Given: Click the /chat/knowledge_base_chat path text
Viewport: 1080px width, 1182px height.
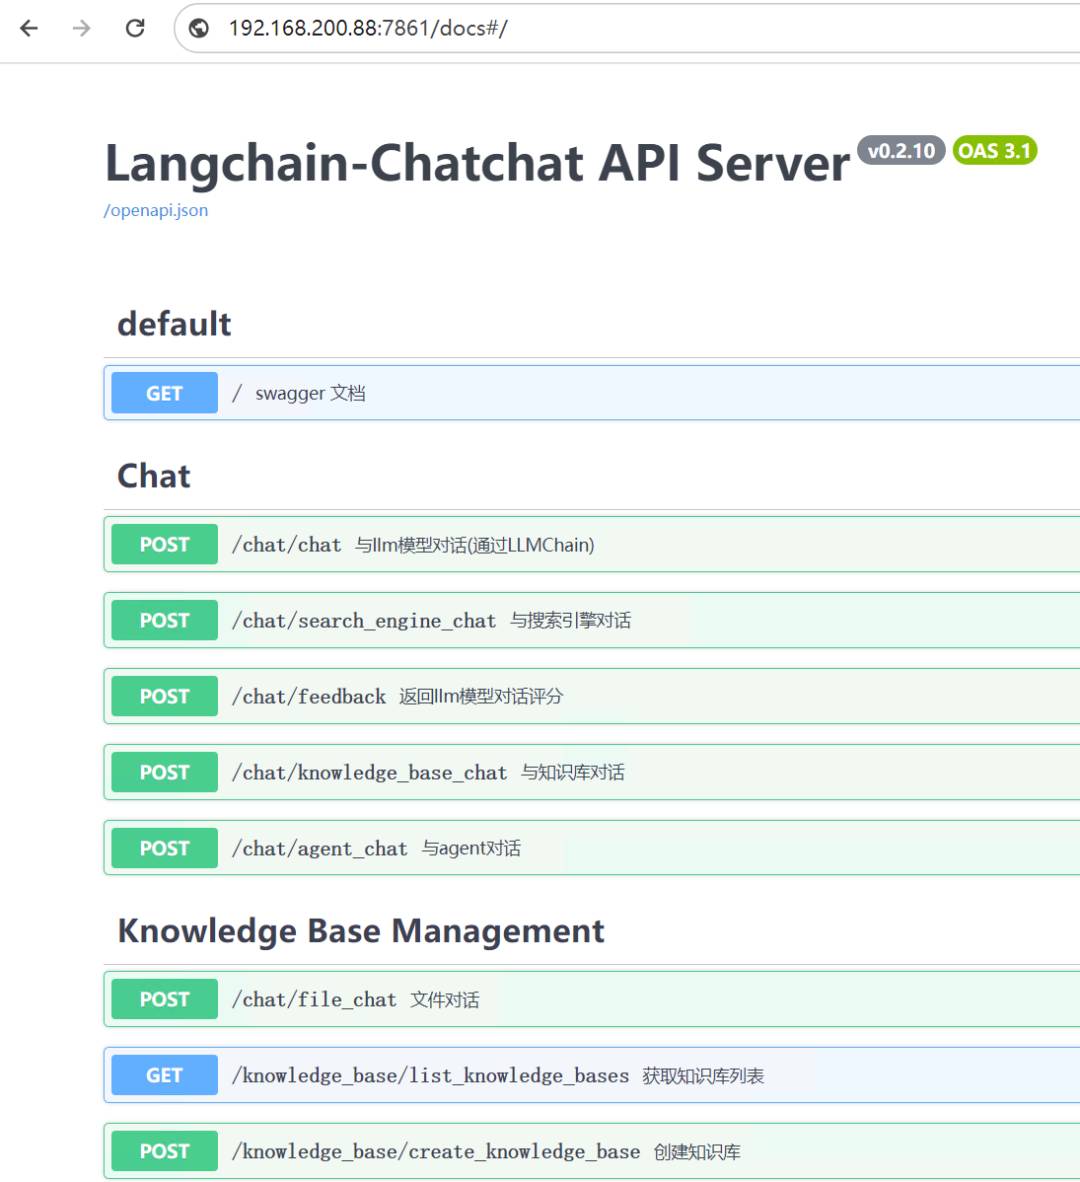Looking at the screenshot, I should click(369, 773).
